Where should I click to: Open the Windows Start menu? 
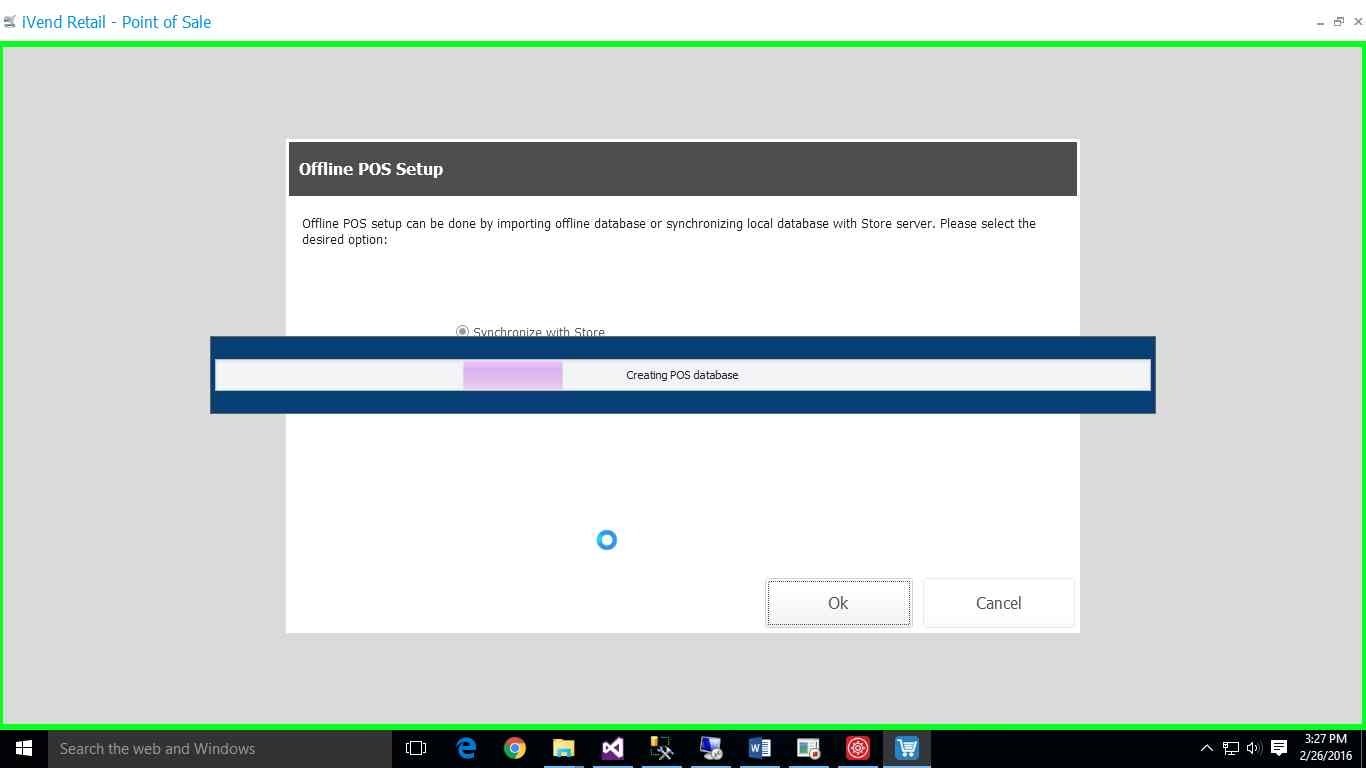click(x=24, y=748)
